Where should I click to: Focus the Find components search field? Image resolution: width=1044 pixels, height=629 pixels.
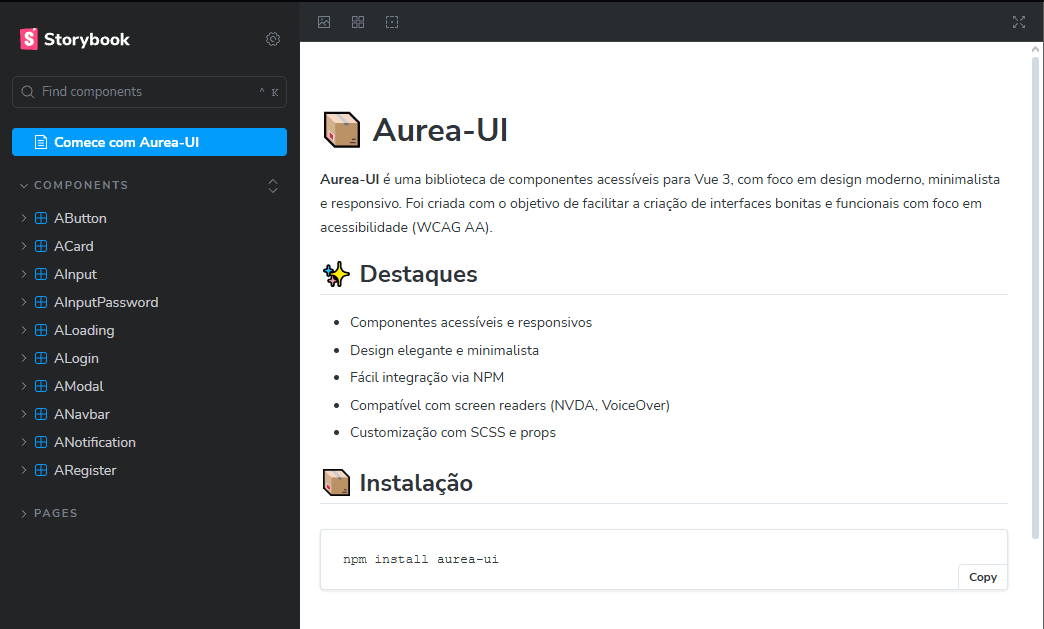pyautogui.click(x=149, y=92)
